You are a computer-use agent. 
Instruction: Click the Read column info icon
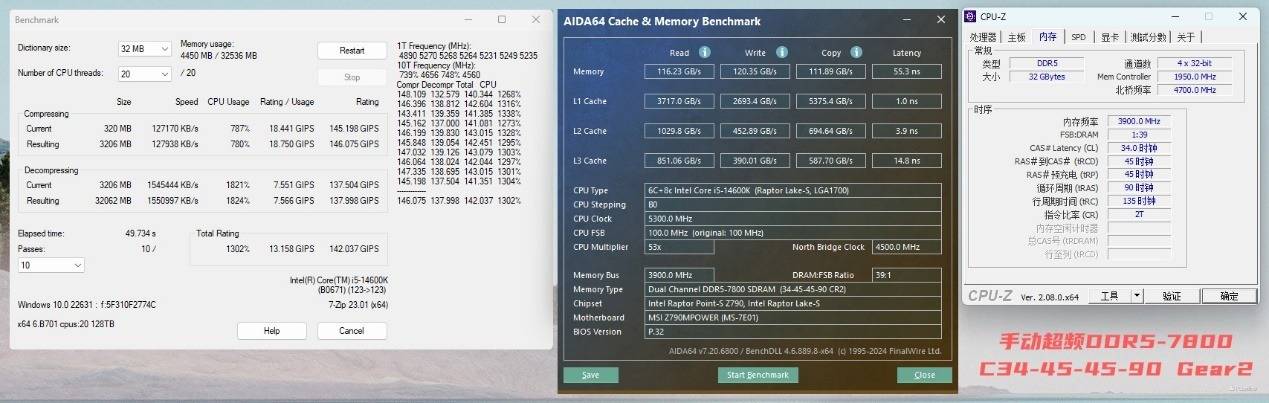[704, 53]
